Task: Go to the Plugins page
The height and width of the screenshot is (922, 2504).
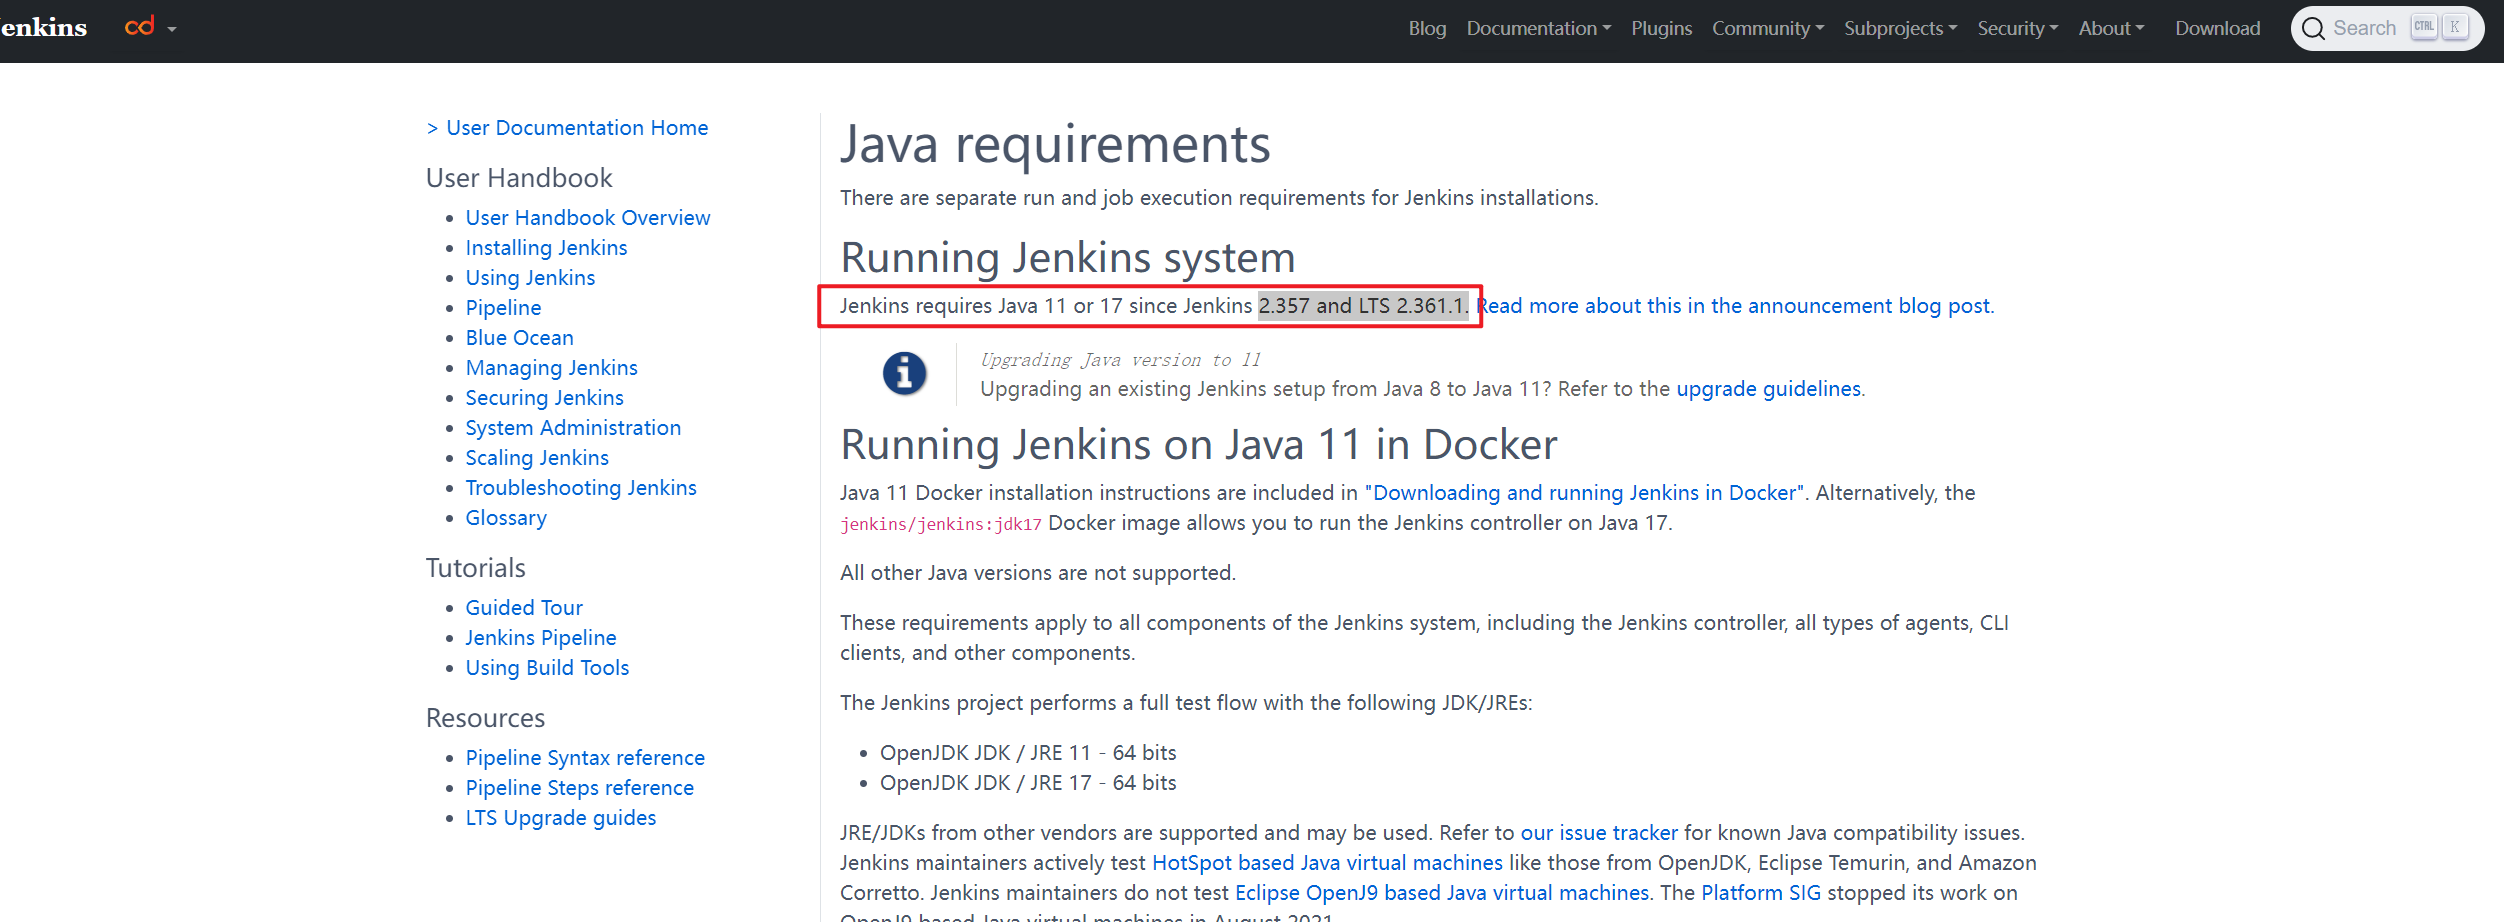Action: pyautogui.click(x=1661, y=28)
